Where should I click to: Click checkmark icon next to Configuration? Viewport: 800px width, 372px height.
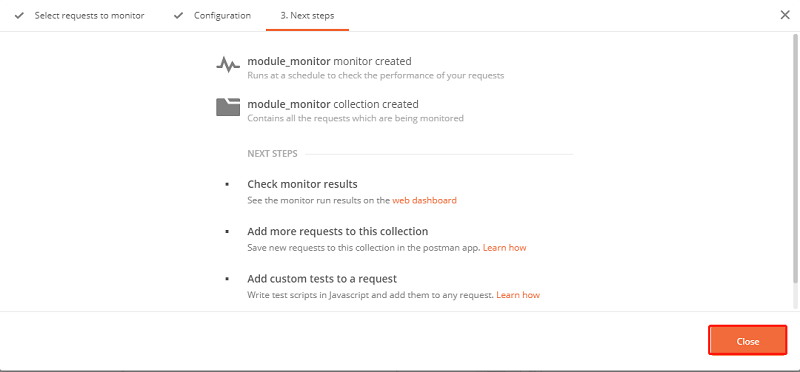coord(178,16)
